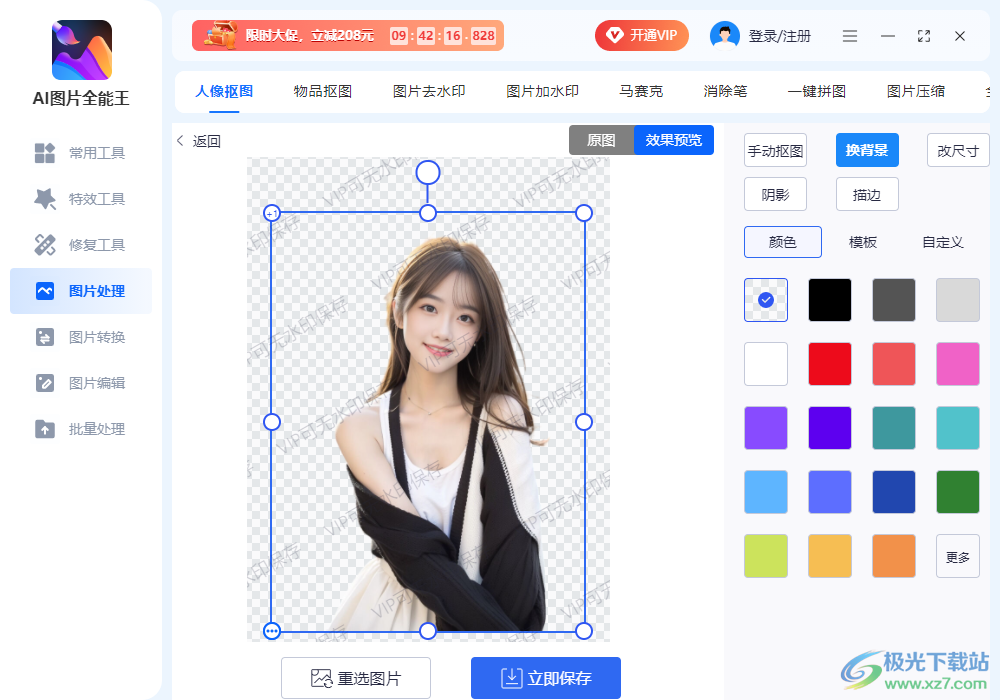This screenshot has width=1000, height=700.
Task: Switch preview to 原图 view
Action: point(600,140)
